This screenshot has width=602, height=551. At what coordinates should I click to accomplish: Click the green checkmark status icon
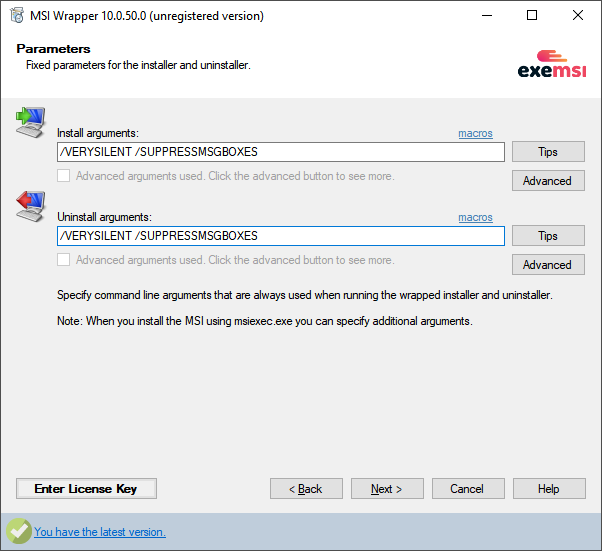(x=18, y=531)
